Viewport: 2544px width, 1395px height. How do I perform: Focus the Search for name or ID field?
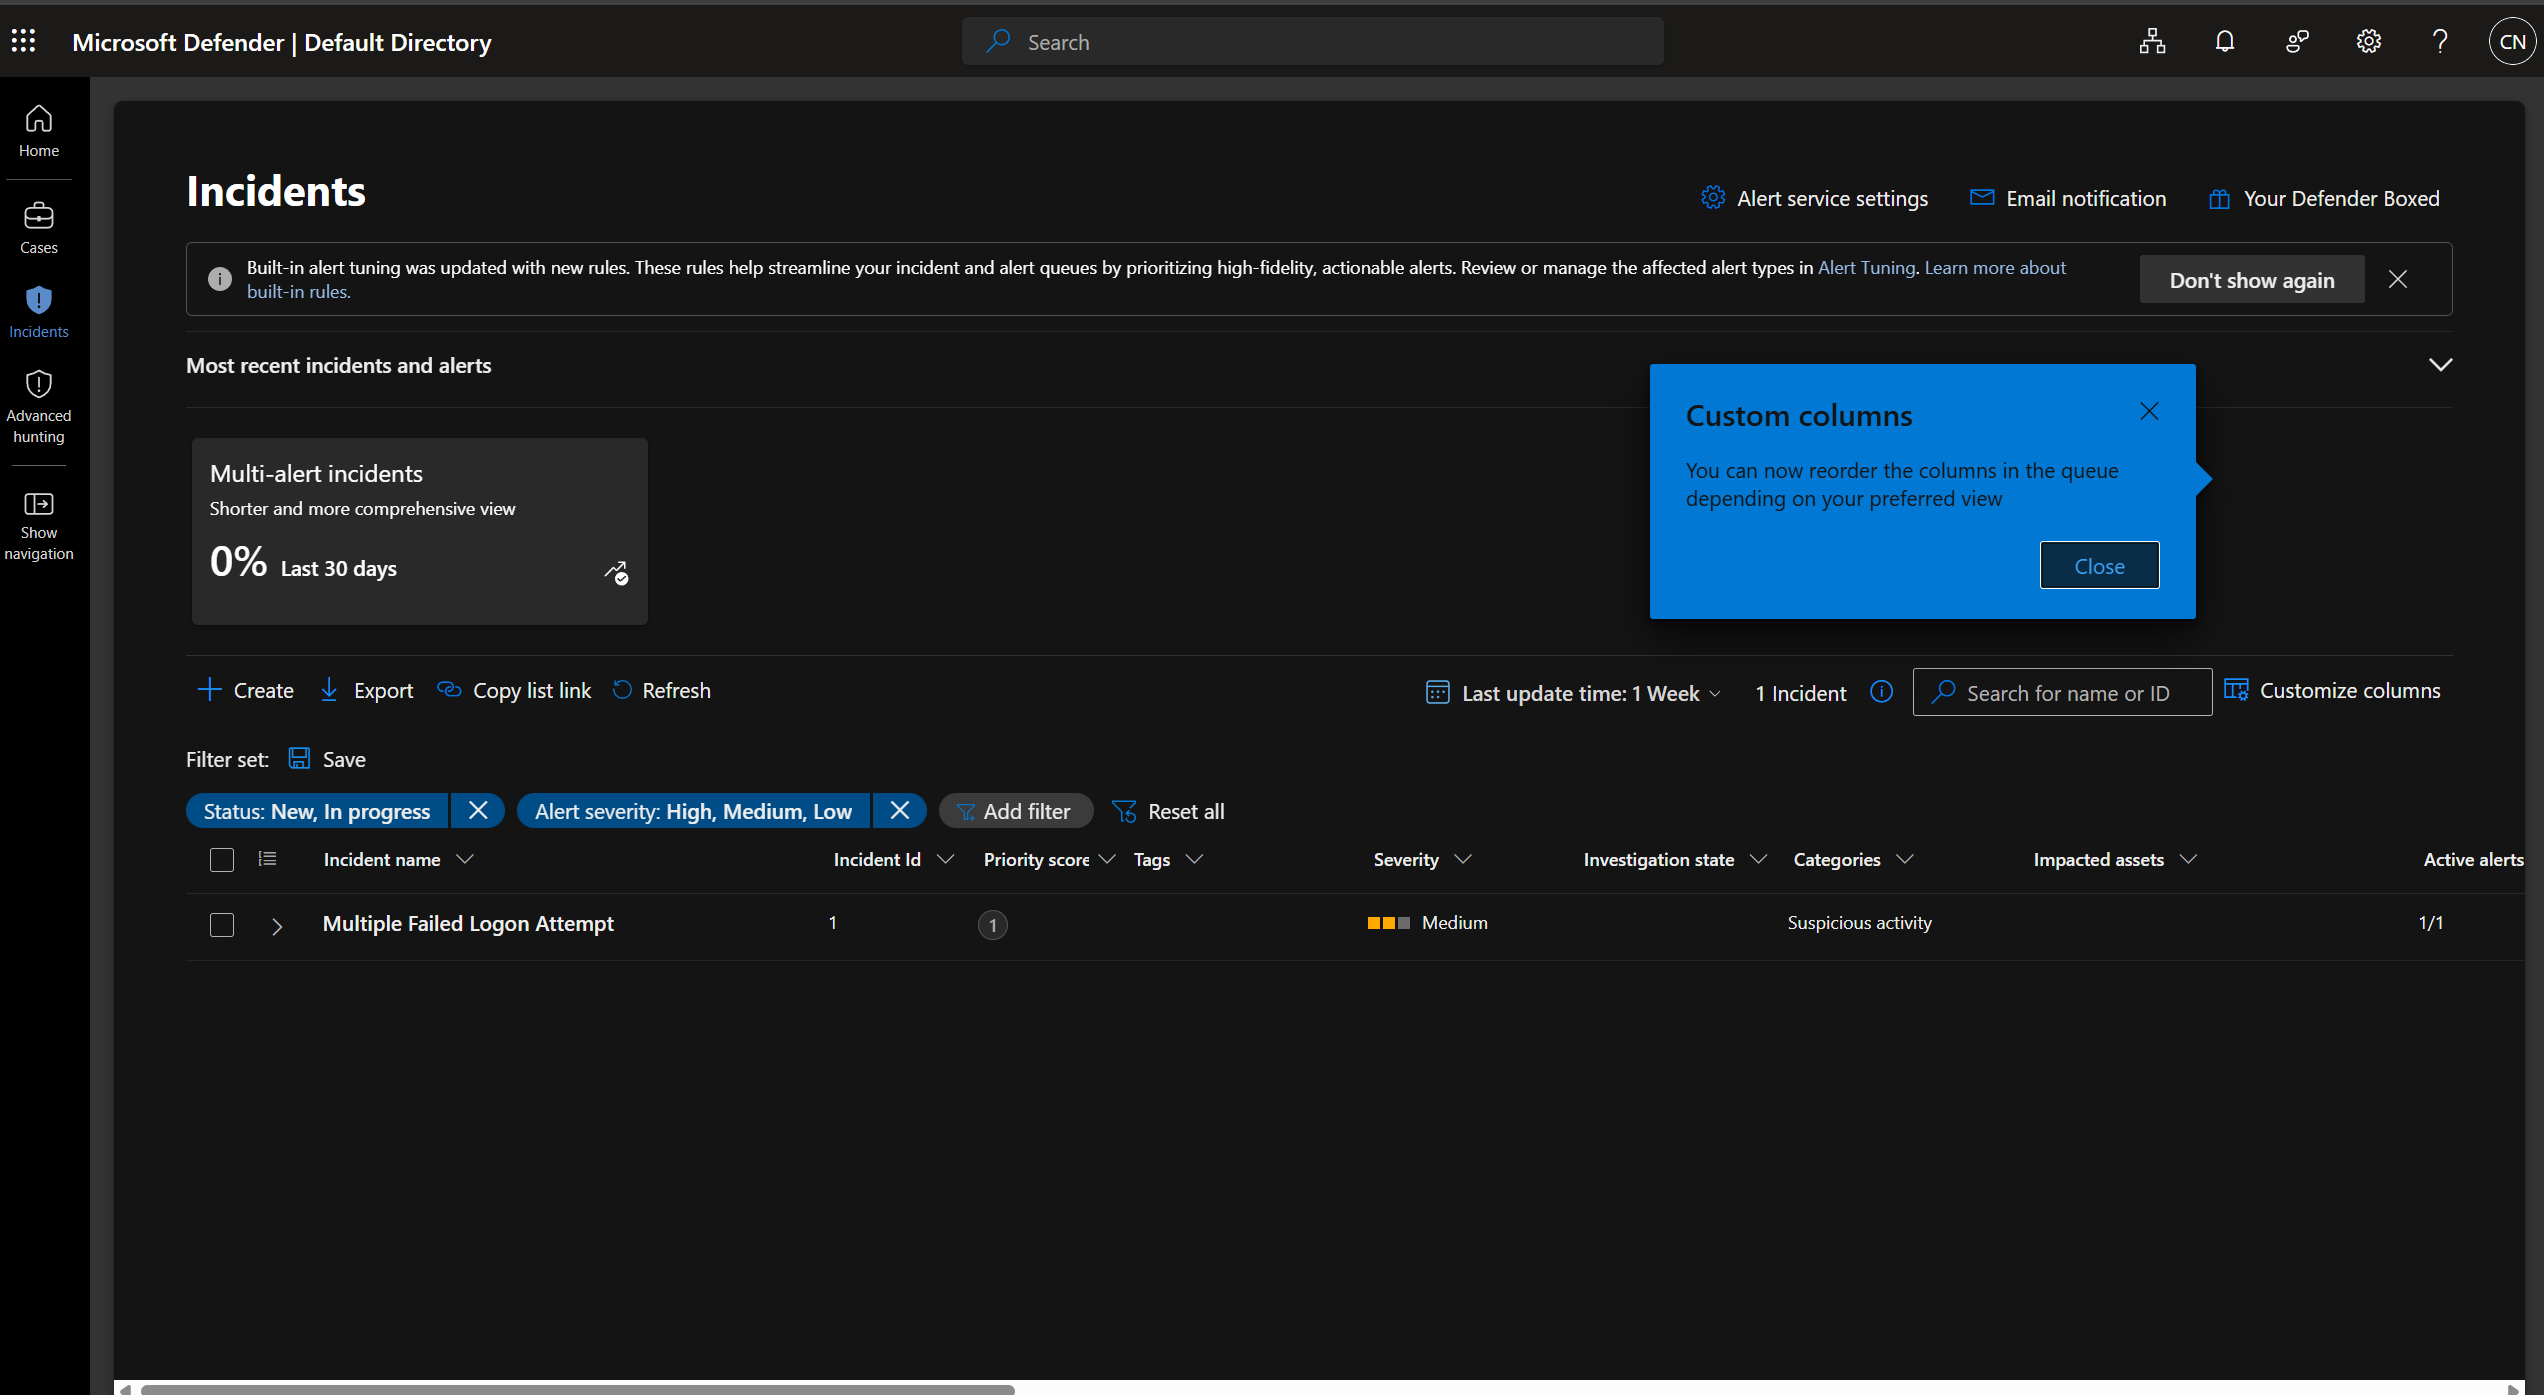[2062, 692]
